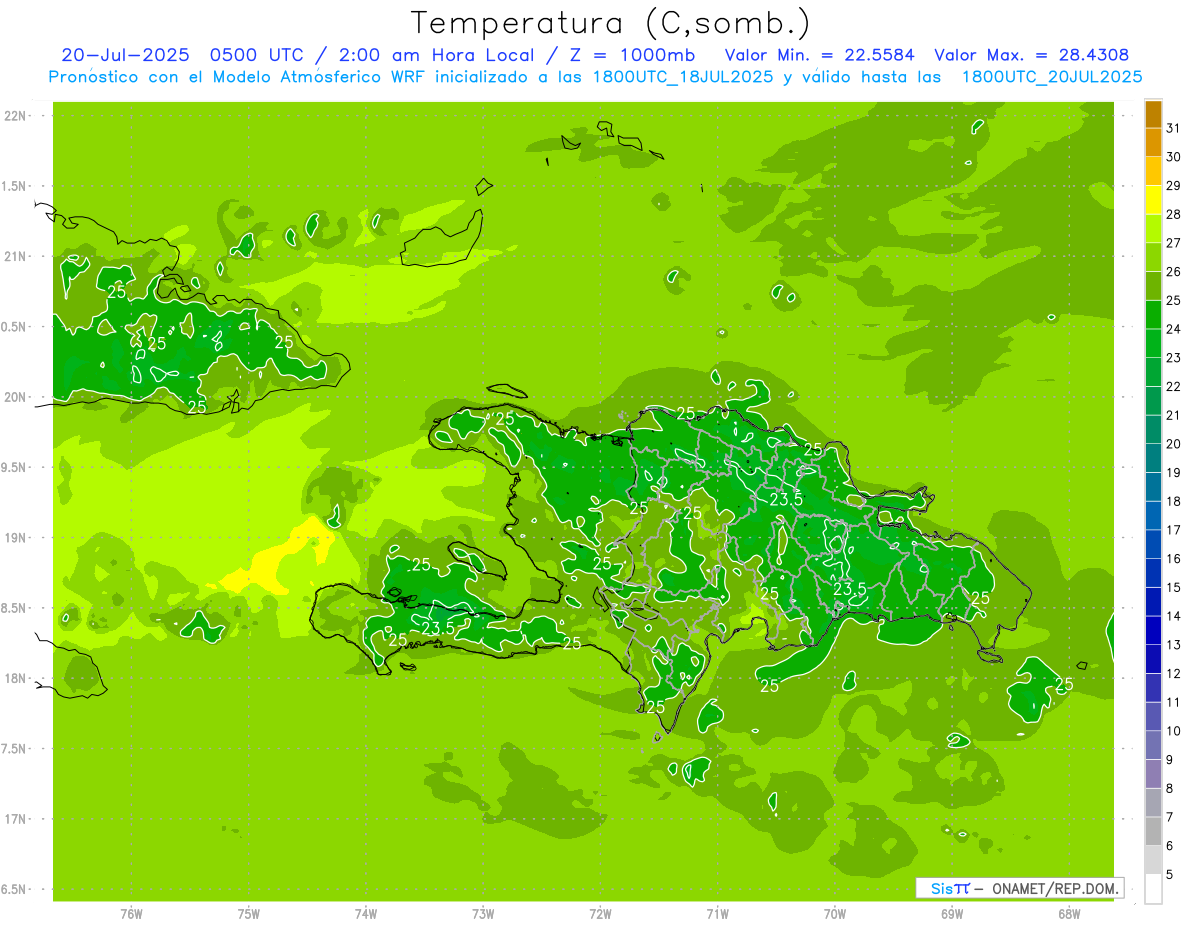Viewport: 1200px width, 927px height.
Task: Click the "70W" longitude label
Action: [x=834, y=913]
